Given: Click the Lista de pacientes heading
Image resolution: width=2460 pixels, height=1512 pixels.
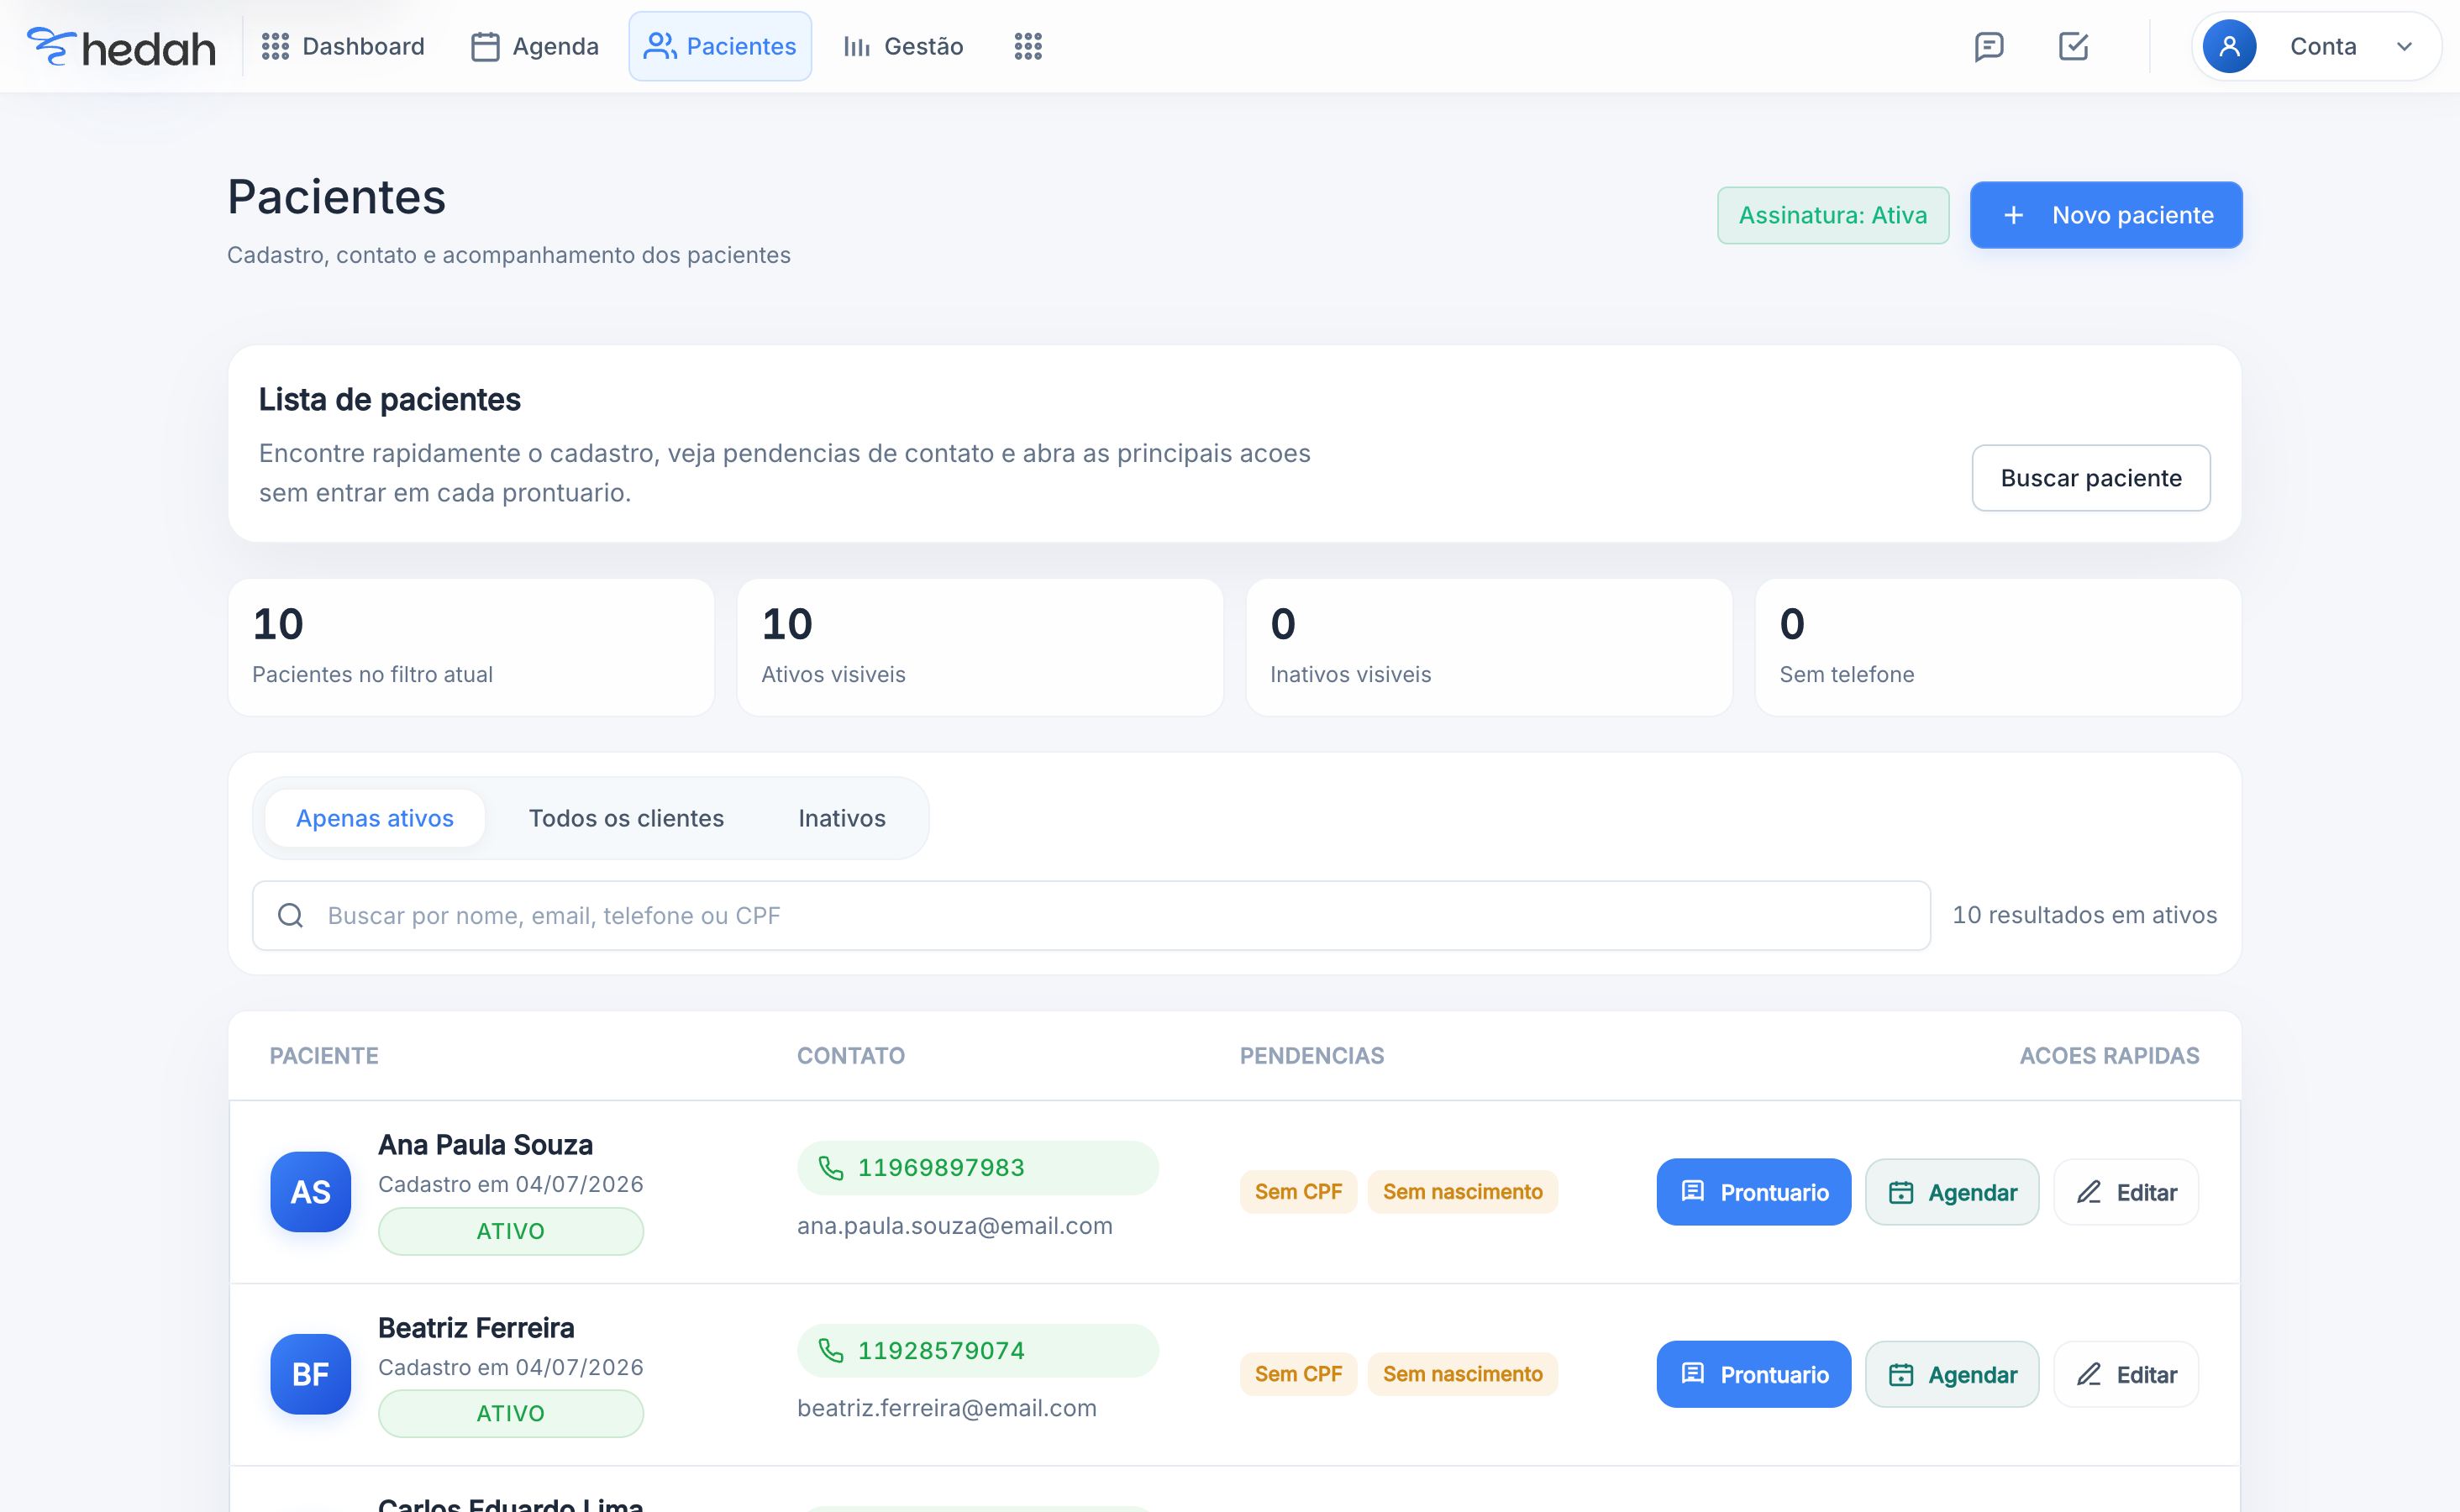Looking at the screenshot, I should click(x=389, y=400).
